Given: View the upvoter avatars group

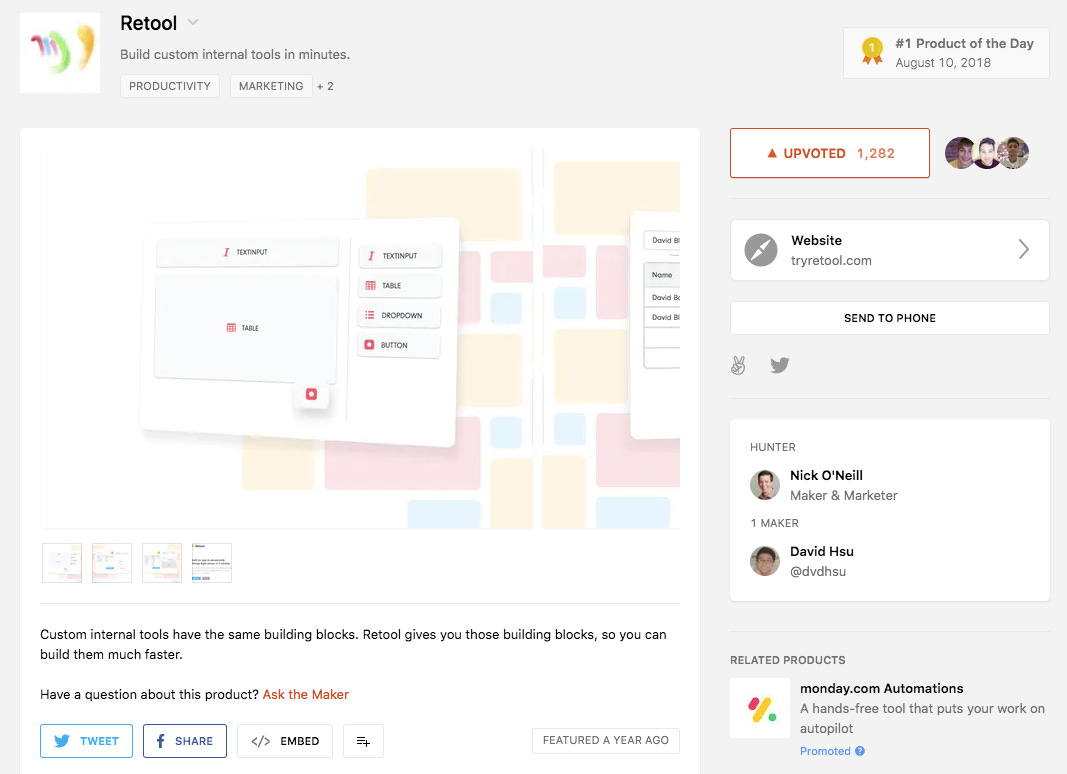Looking at the screenshot, I should (986, 153).
